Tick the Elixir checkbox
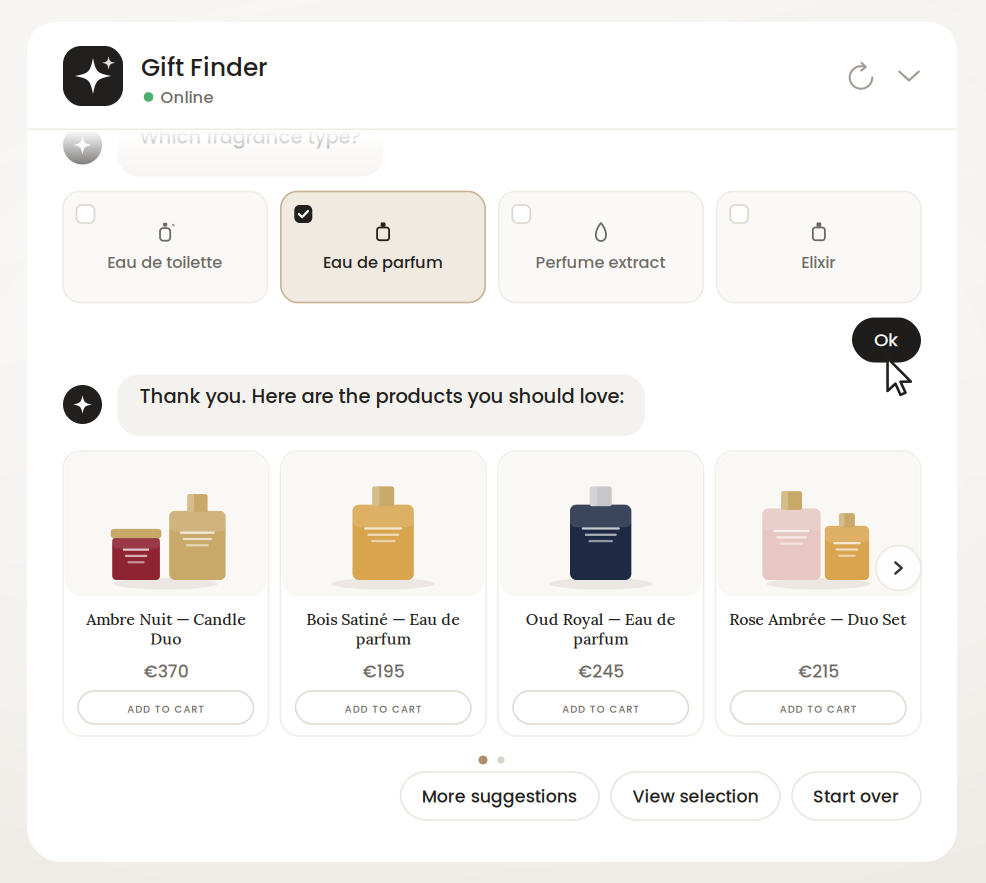986x883 pixels. pos(739,214)
